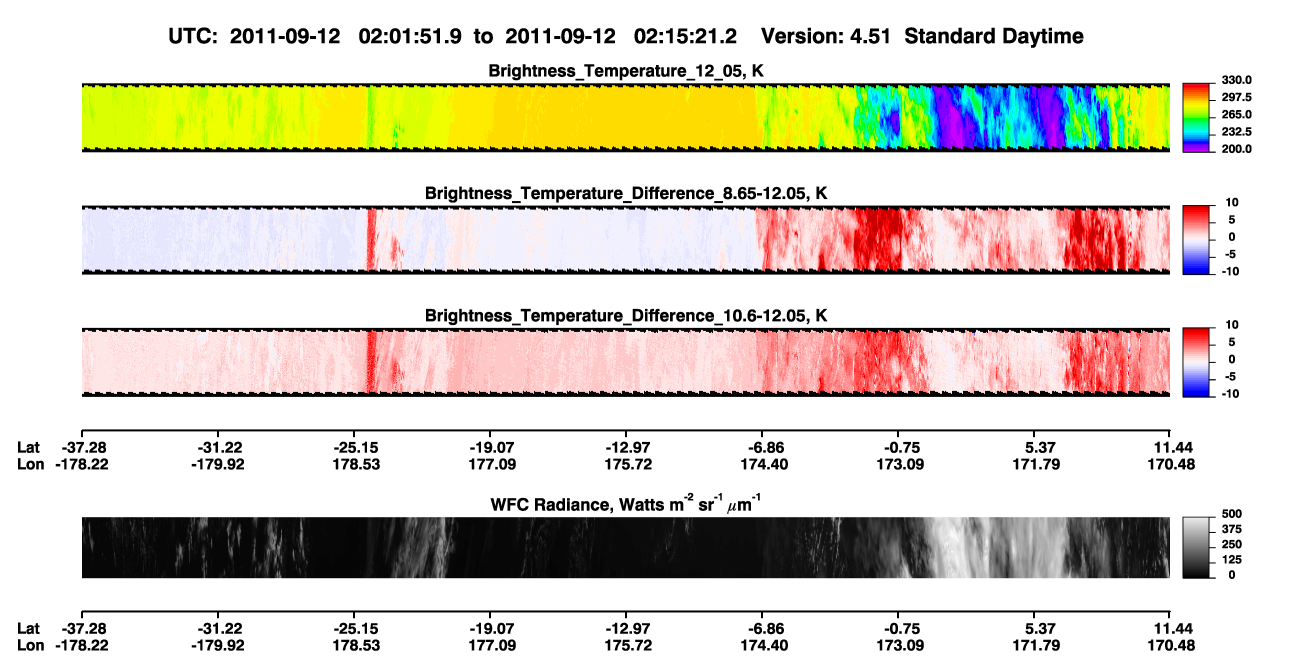Click the '174.40' longitude label on the upper axis
Image resolution: width=1300 pixels, height=667 pixels.
763,464
